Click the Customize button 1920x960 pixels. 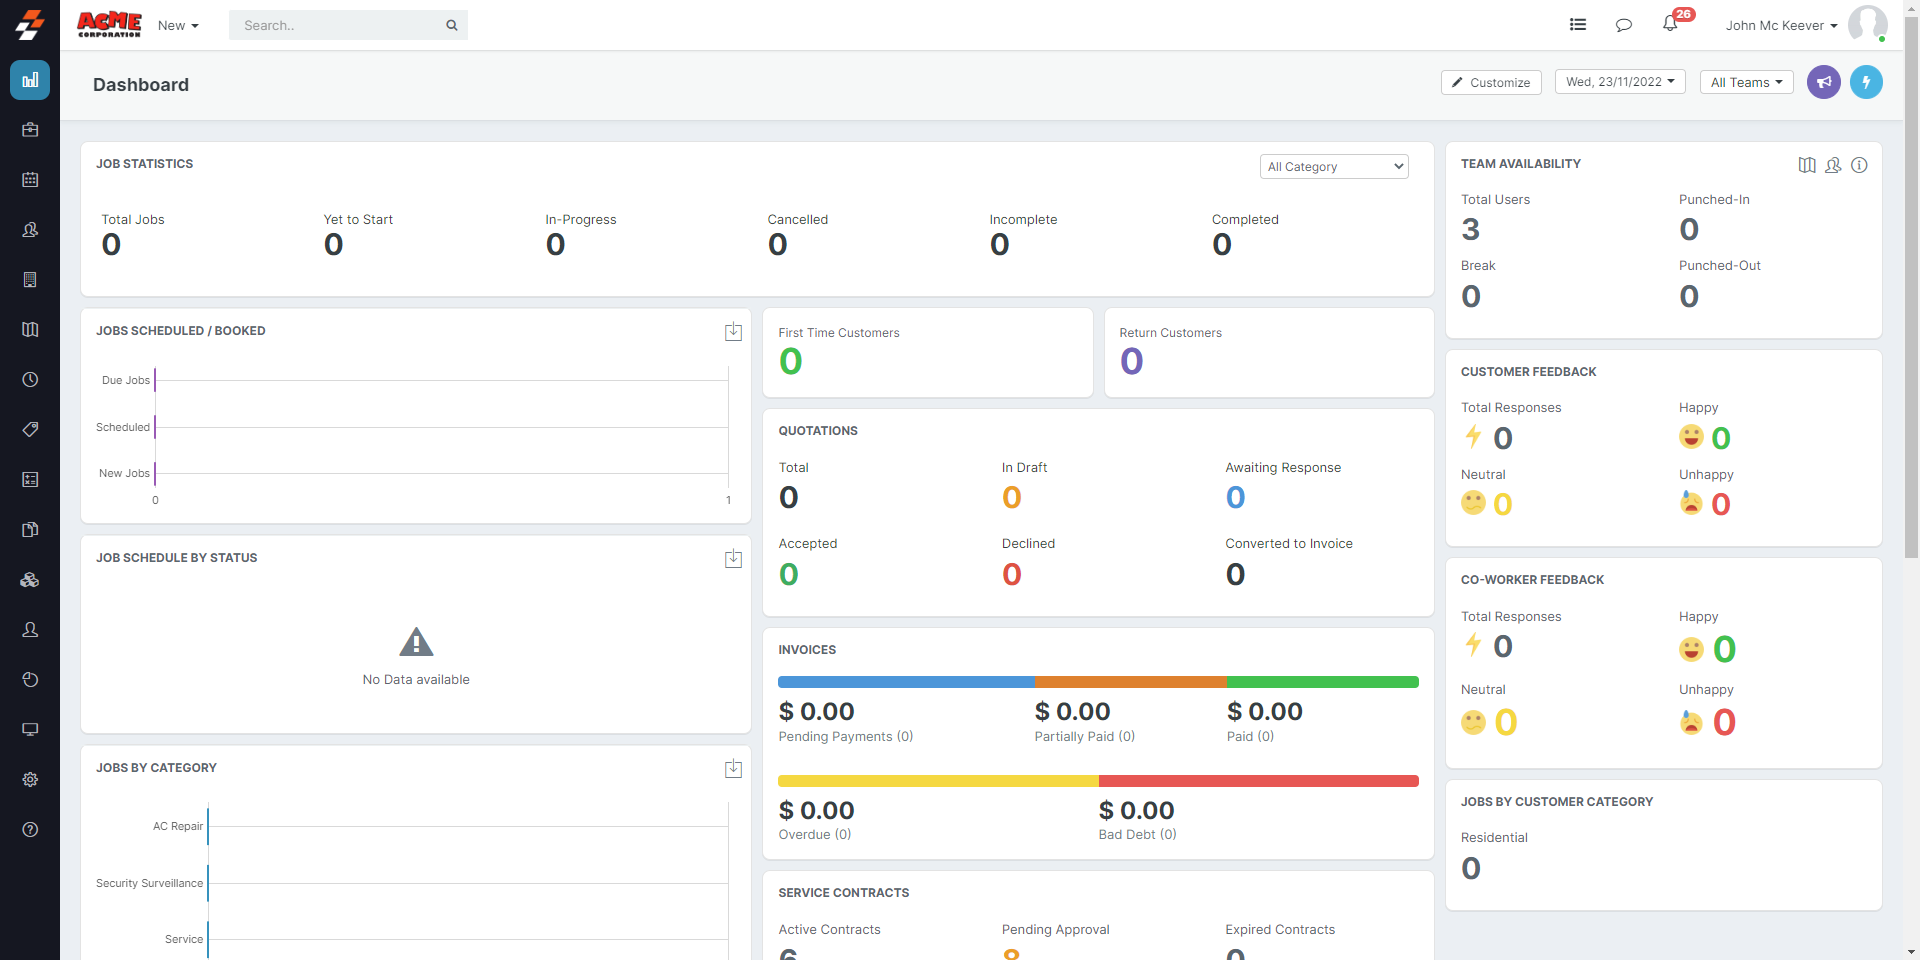pos(1490,82)
